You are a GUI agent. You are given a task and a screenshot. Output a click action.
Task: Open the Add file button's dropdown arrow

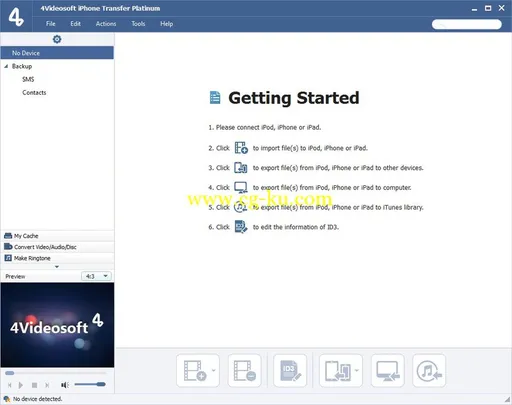[214, 370]
